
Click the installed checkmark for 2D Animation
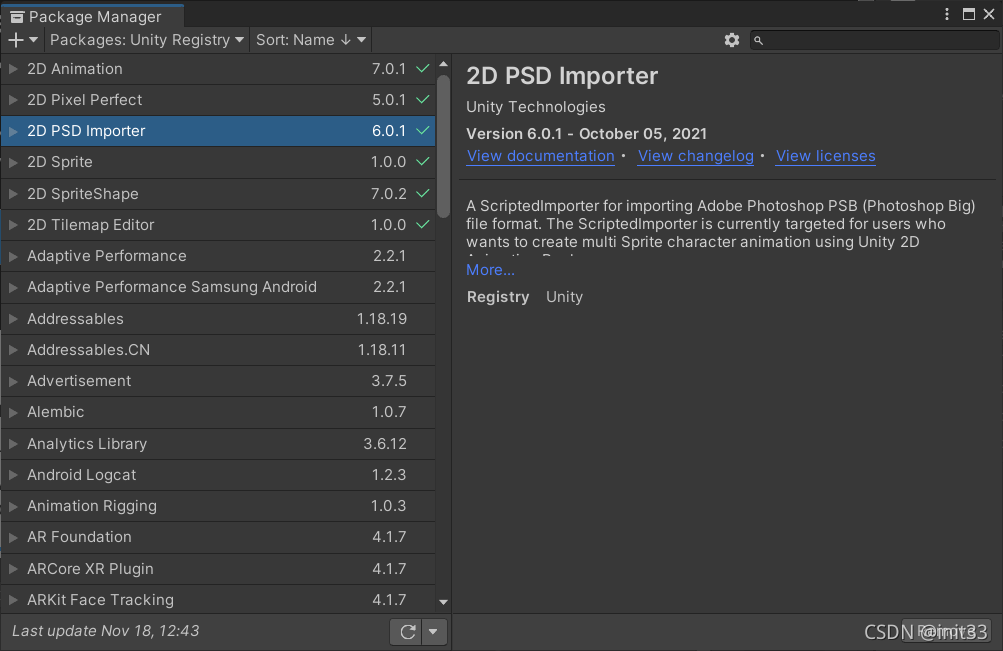(422, 68)
